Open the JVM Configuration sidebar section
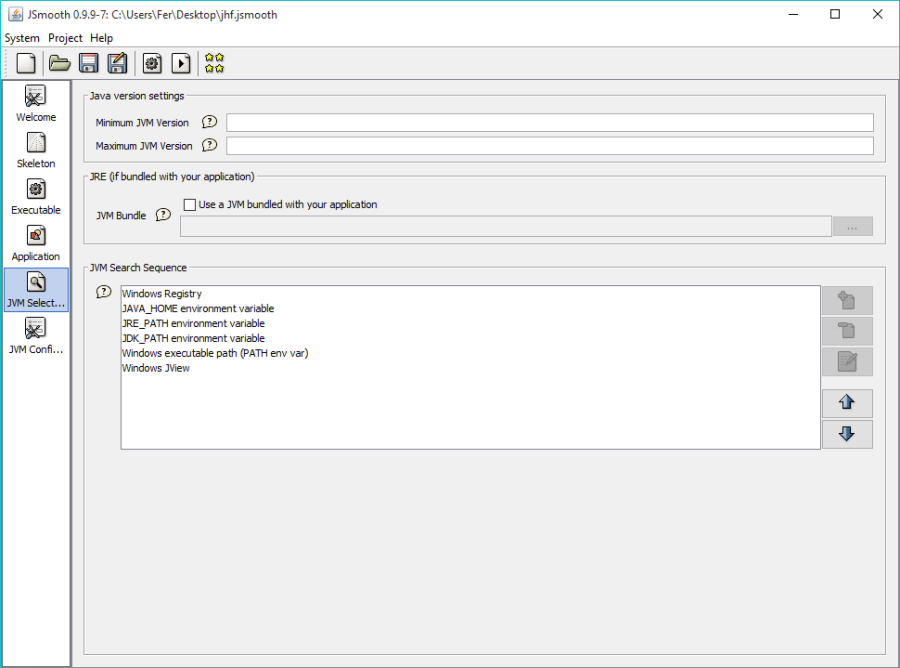 36,337
